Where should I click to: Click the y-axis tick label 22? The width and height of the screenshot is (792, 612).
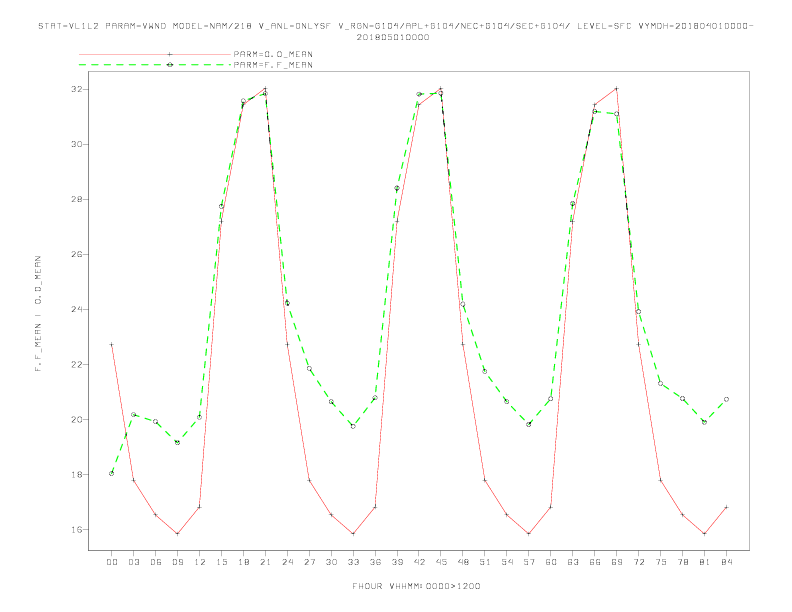coord(77,365)
